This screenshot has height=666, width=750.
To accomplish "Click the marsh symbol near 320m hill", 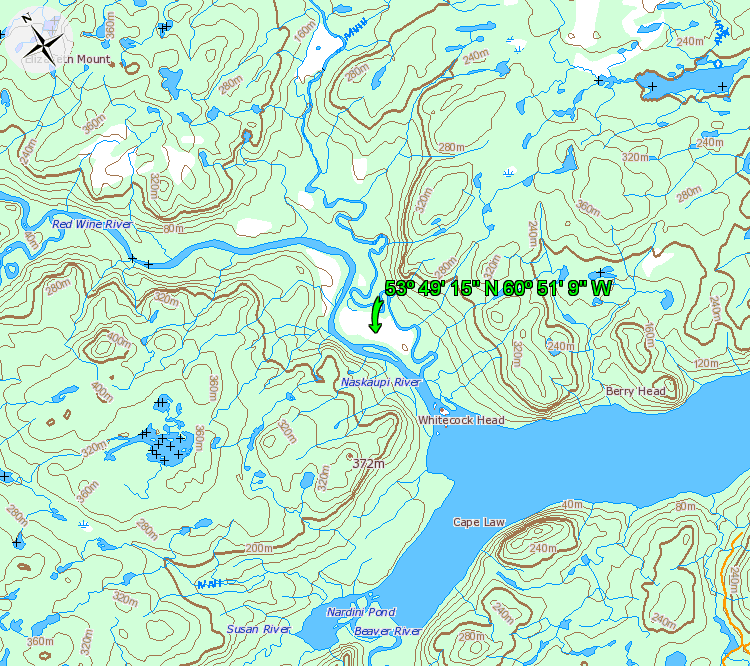I will pos(508,172).
